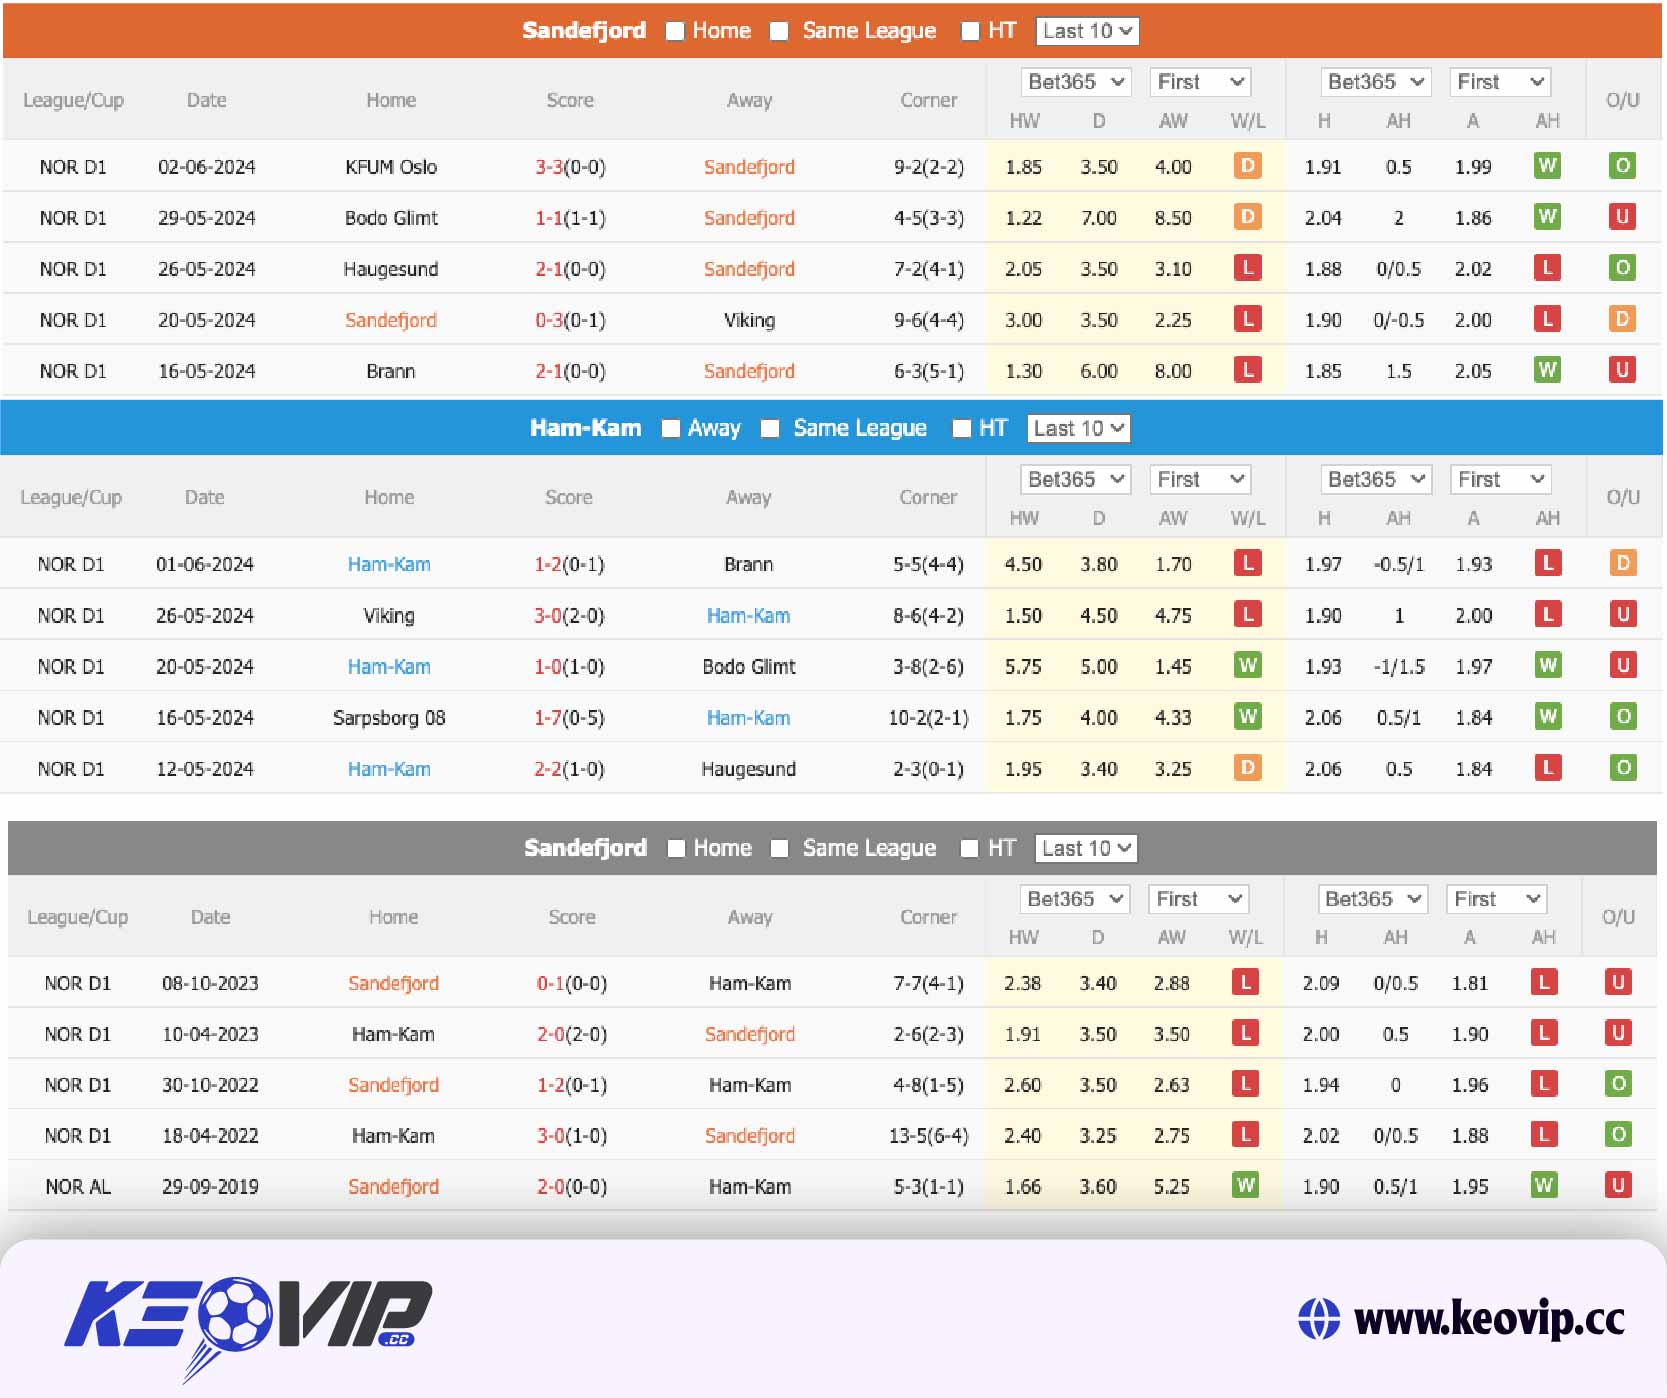Click the 3-3(0-0) score of KFUM Oslo match
1667x1398 pixels.
570,167
